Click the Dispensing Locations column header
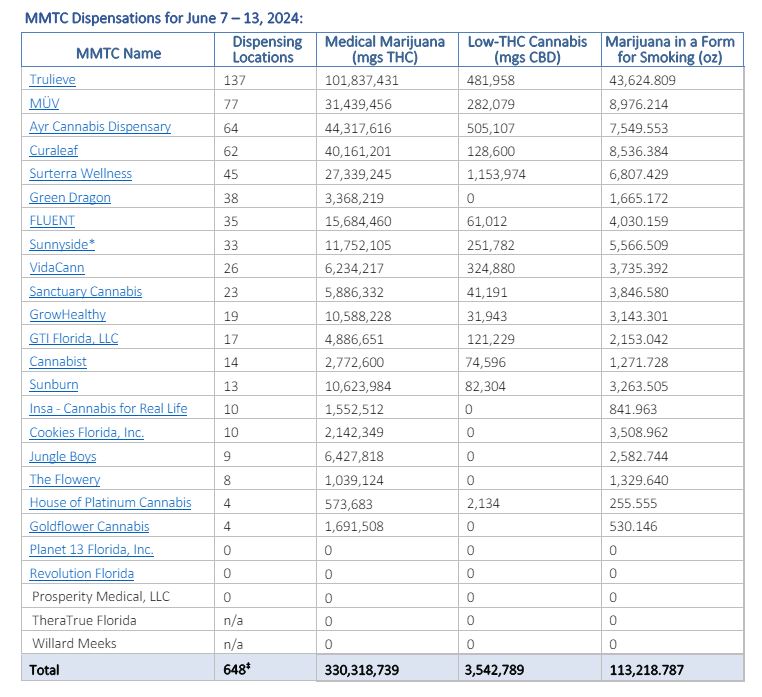 267,49
